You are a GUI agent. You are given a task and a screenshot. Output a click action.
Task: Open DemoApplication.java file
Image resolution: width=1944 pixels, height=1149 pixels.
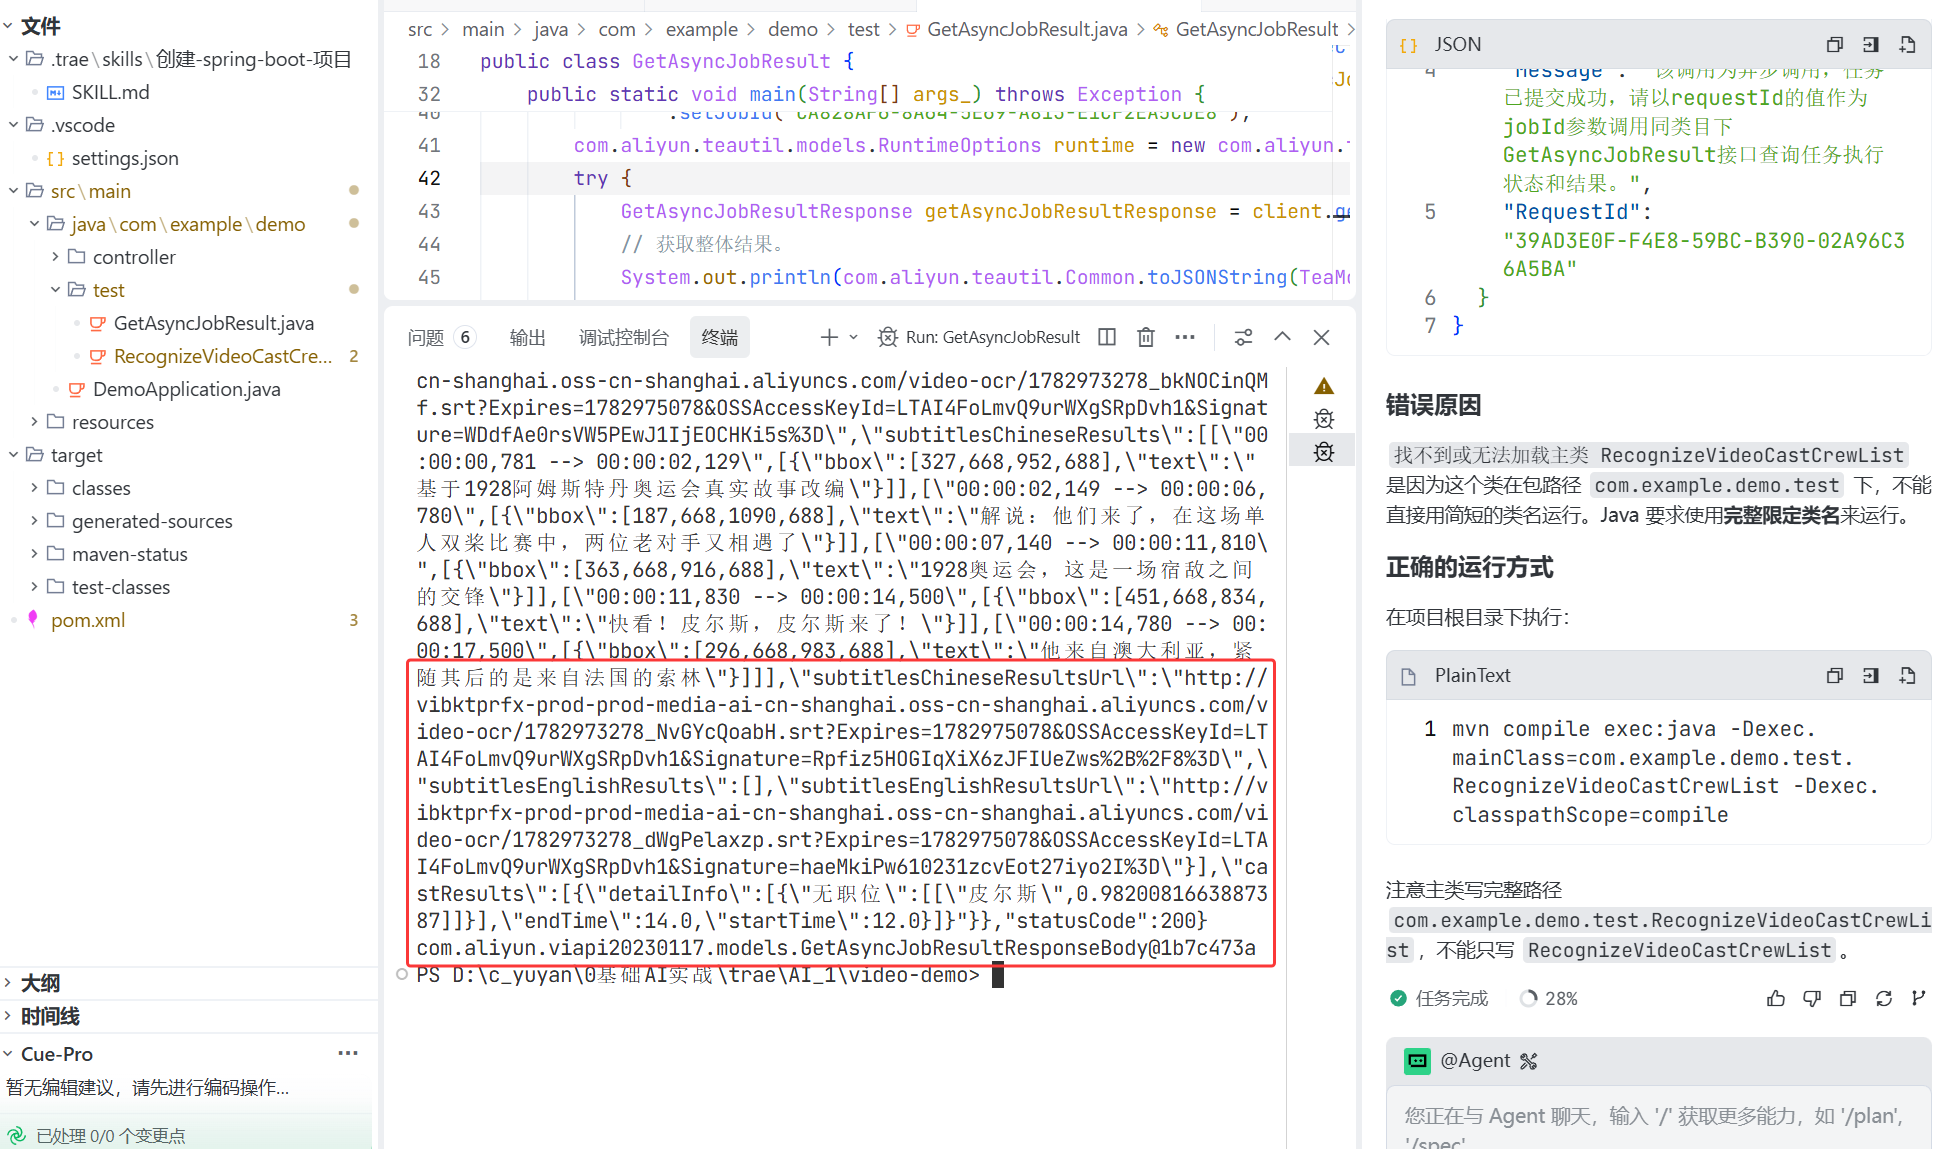[x=186, y=389]
